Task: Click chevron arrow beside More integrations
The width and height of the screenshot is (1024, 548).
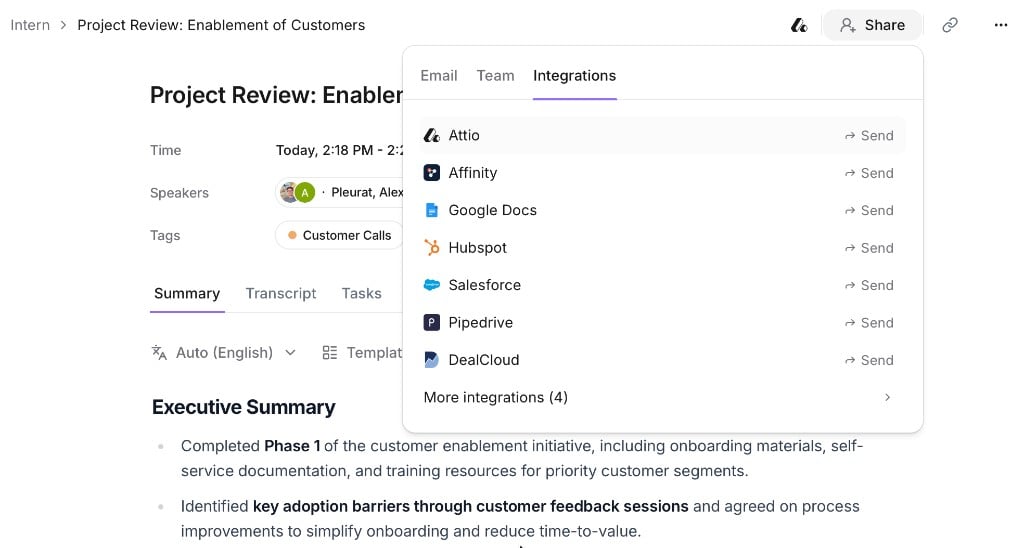Action: click(887, 397)
